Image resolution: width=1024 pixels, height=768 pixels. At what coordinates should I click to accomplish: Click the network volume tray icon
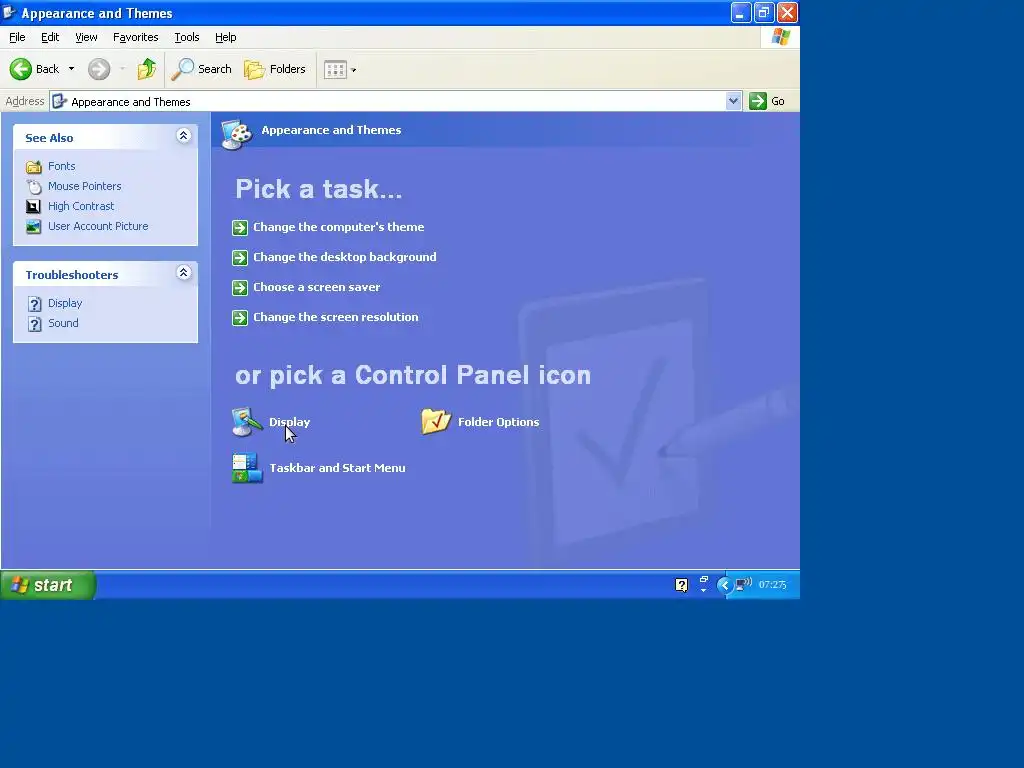click(x=744, y=584)
